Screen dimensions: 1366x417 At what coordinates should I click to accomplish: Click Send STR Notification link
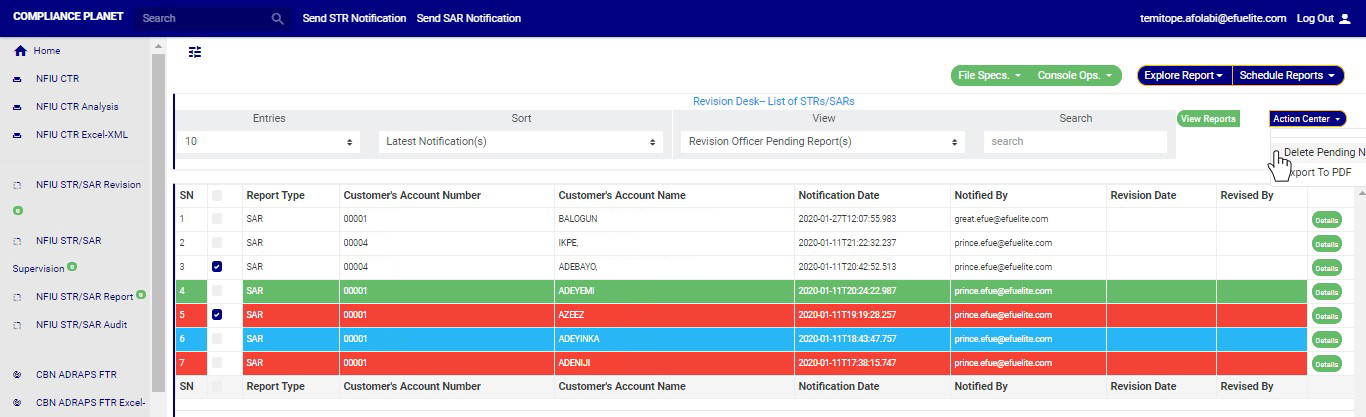(x=354, y=19)
